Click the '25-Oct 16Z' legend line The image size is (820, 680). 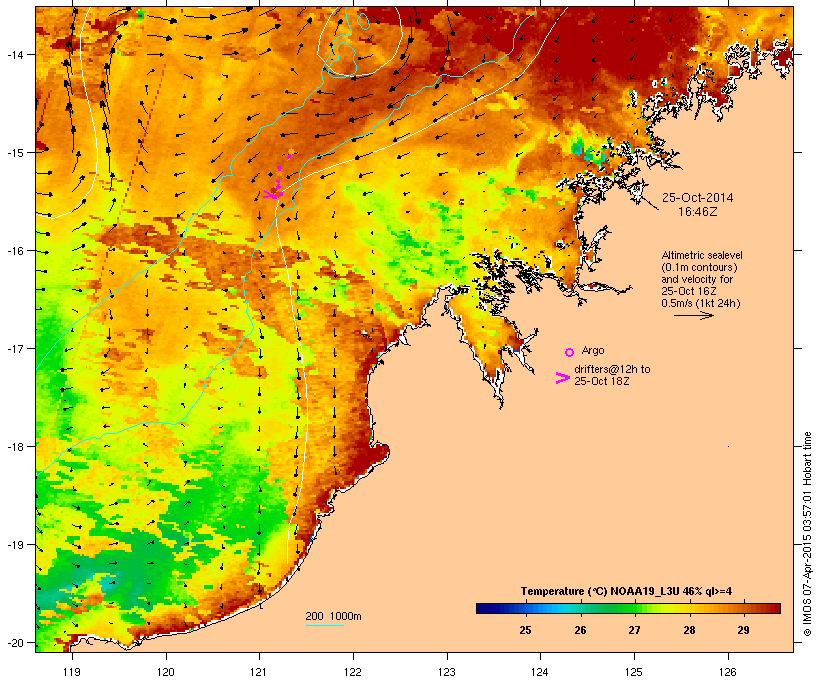[689, 291]
